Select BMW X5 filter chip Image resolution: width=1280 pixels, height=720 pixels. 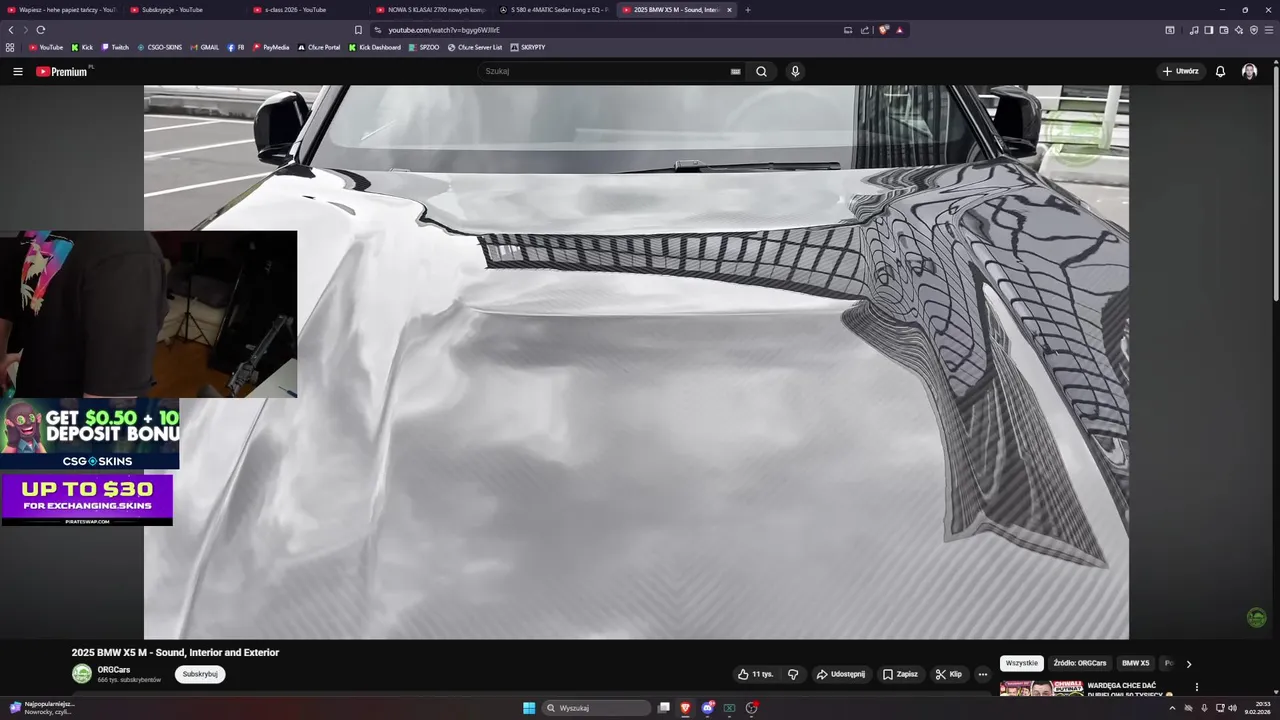point(1135,663)
